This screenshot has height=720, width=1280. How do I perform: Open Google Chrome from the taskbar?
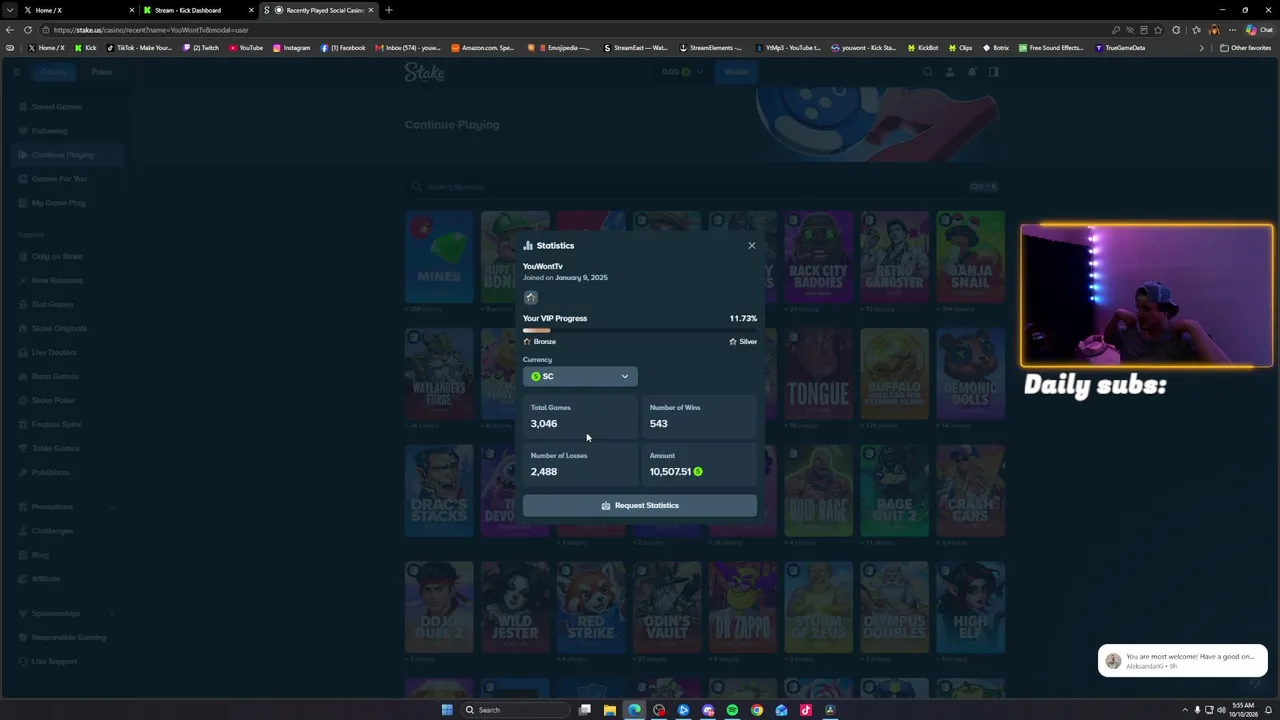tap(757, 710)
